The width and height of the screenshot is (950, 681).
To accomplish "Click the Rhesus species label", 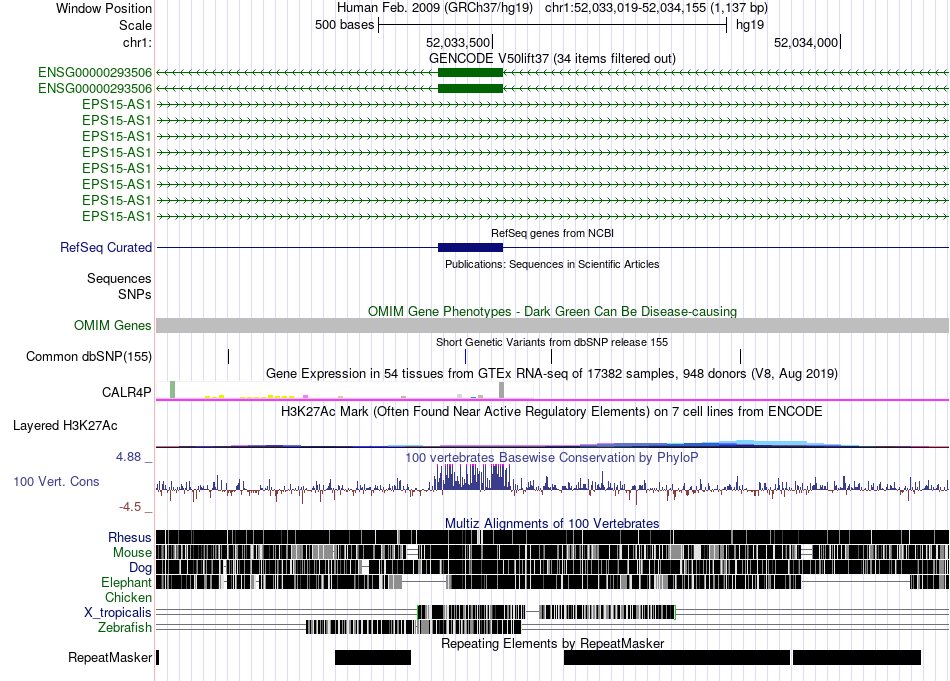I will tap(130, 537).
